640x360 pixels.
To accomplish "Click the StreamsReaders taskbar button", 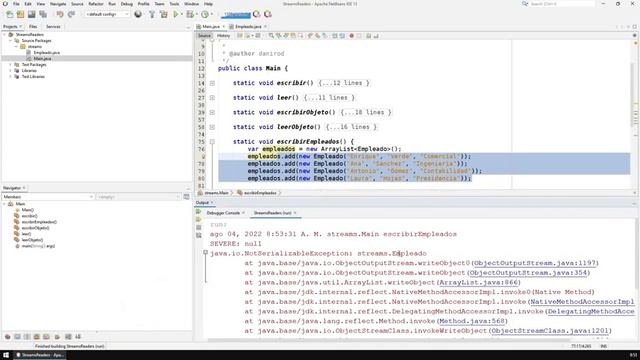I will 40,355.
